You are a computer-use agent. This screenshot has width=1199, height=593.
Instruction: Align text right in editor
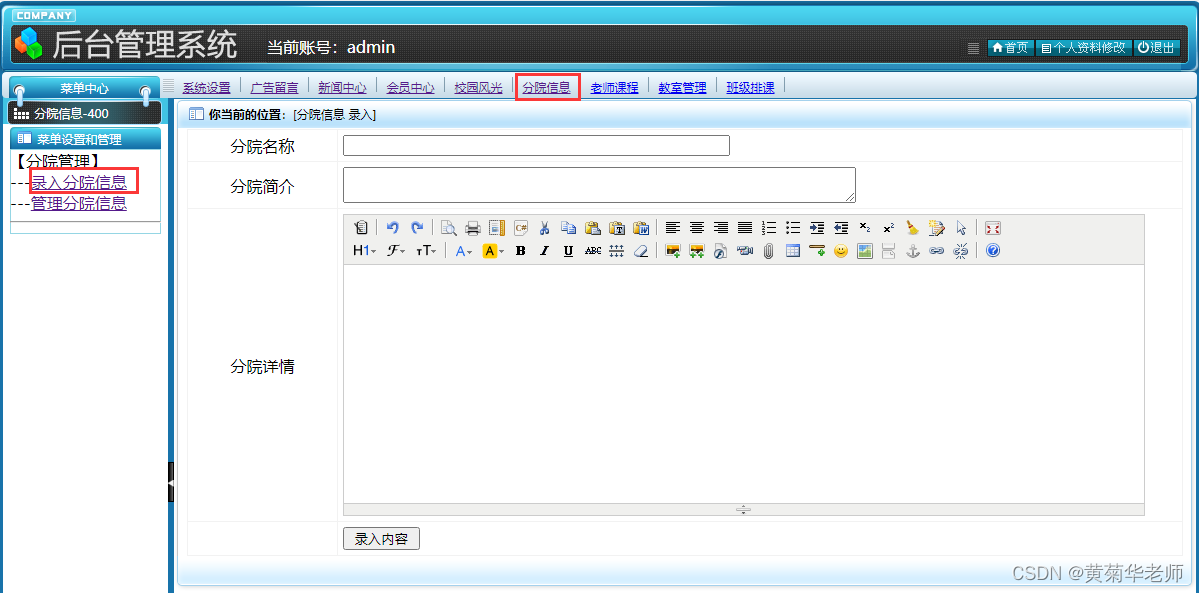tap(721, 228)
